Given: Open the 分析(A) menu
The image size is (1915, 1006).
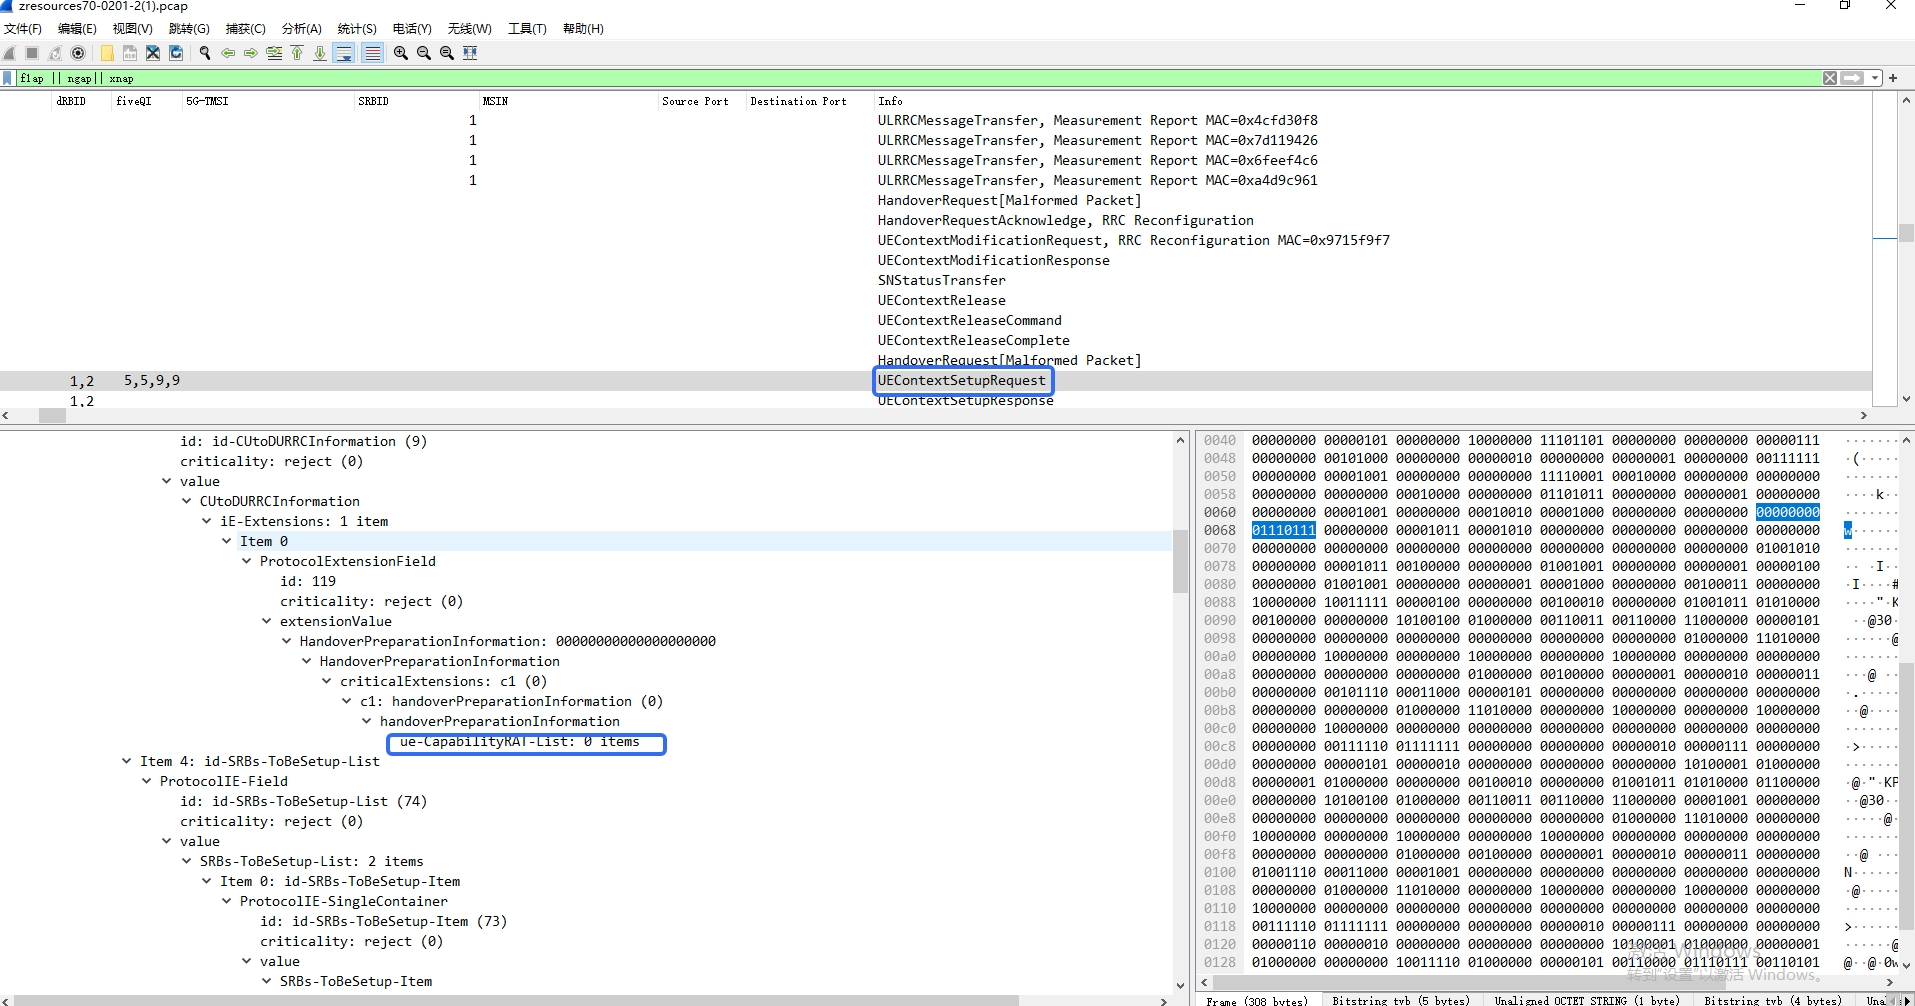Looking at the screenshot, I should coord(302,28).
